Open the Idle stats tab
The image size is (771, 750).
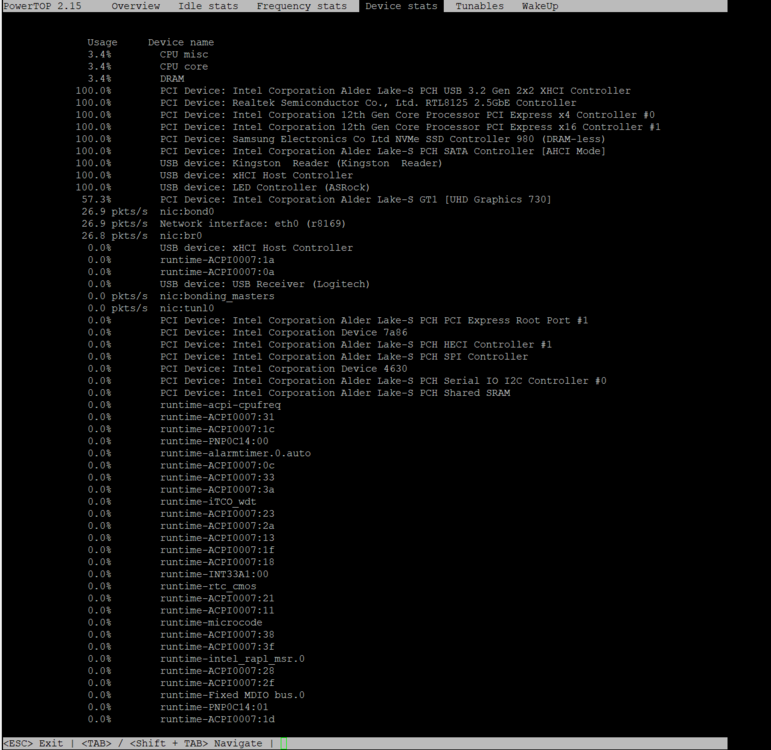click(208, 6)
